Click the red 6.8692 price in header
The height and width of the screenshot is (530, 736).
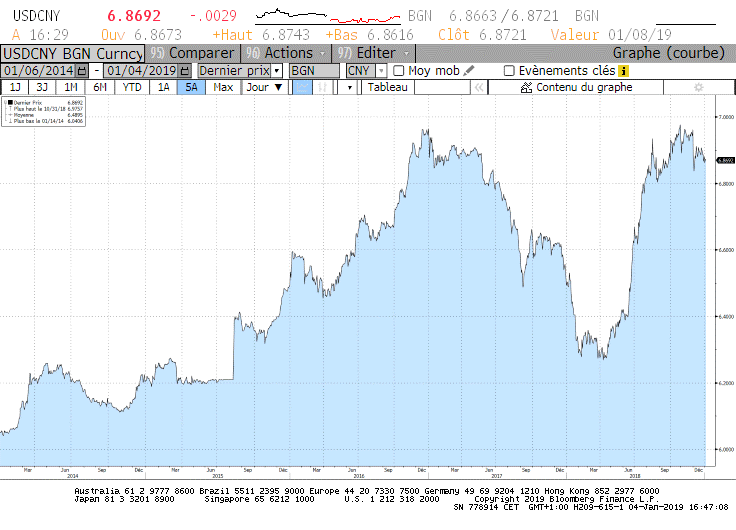click(134, 16)
